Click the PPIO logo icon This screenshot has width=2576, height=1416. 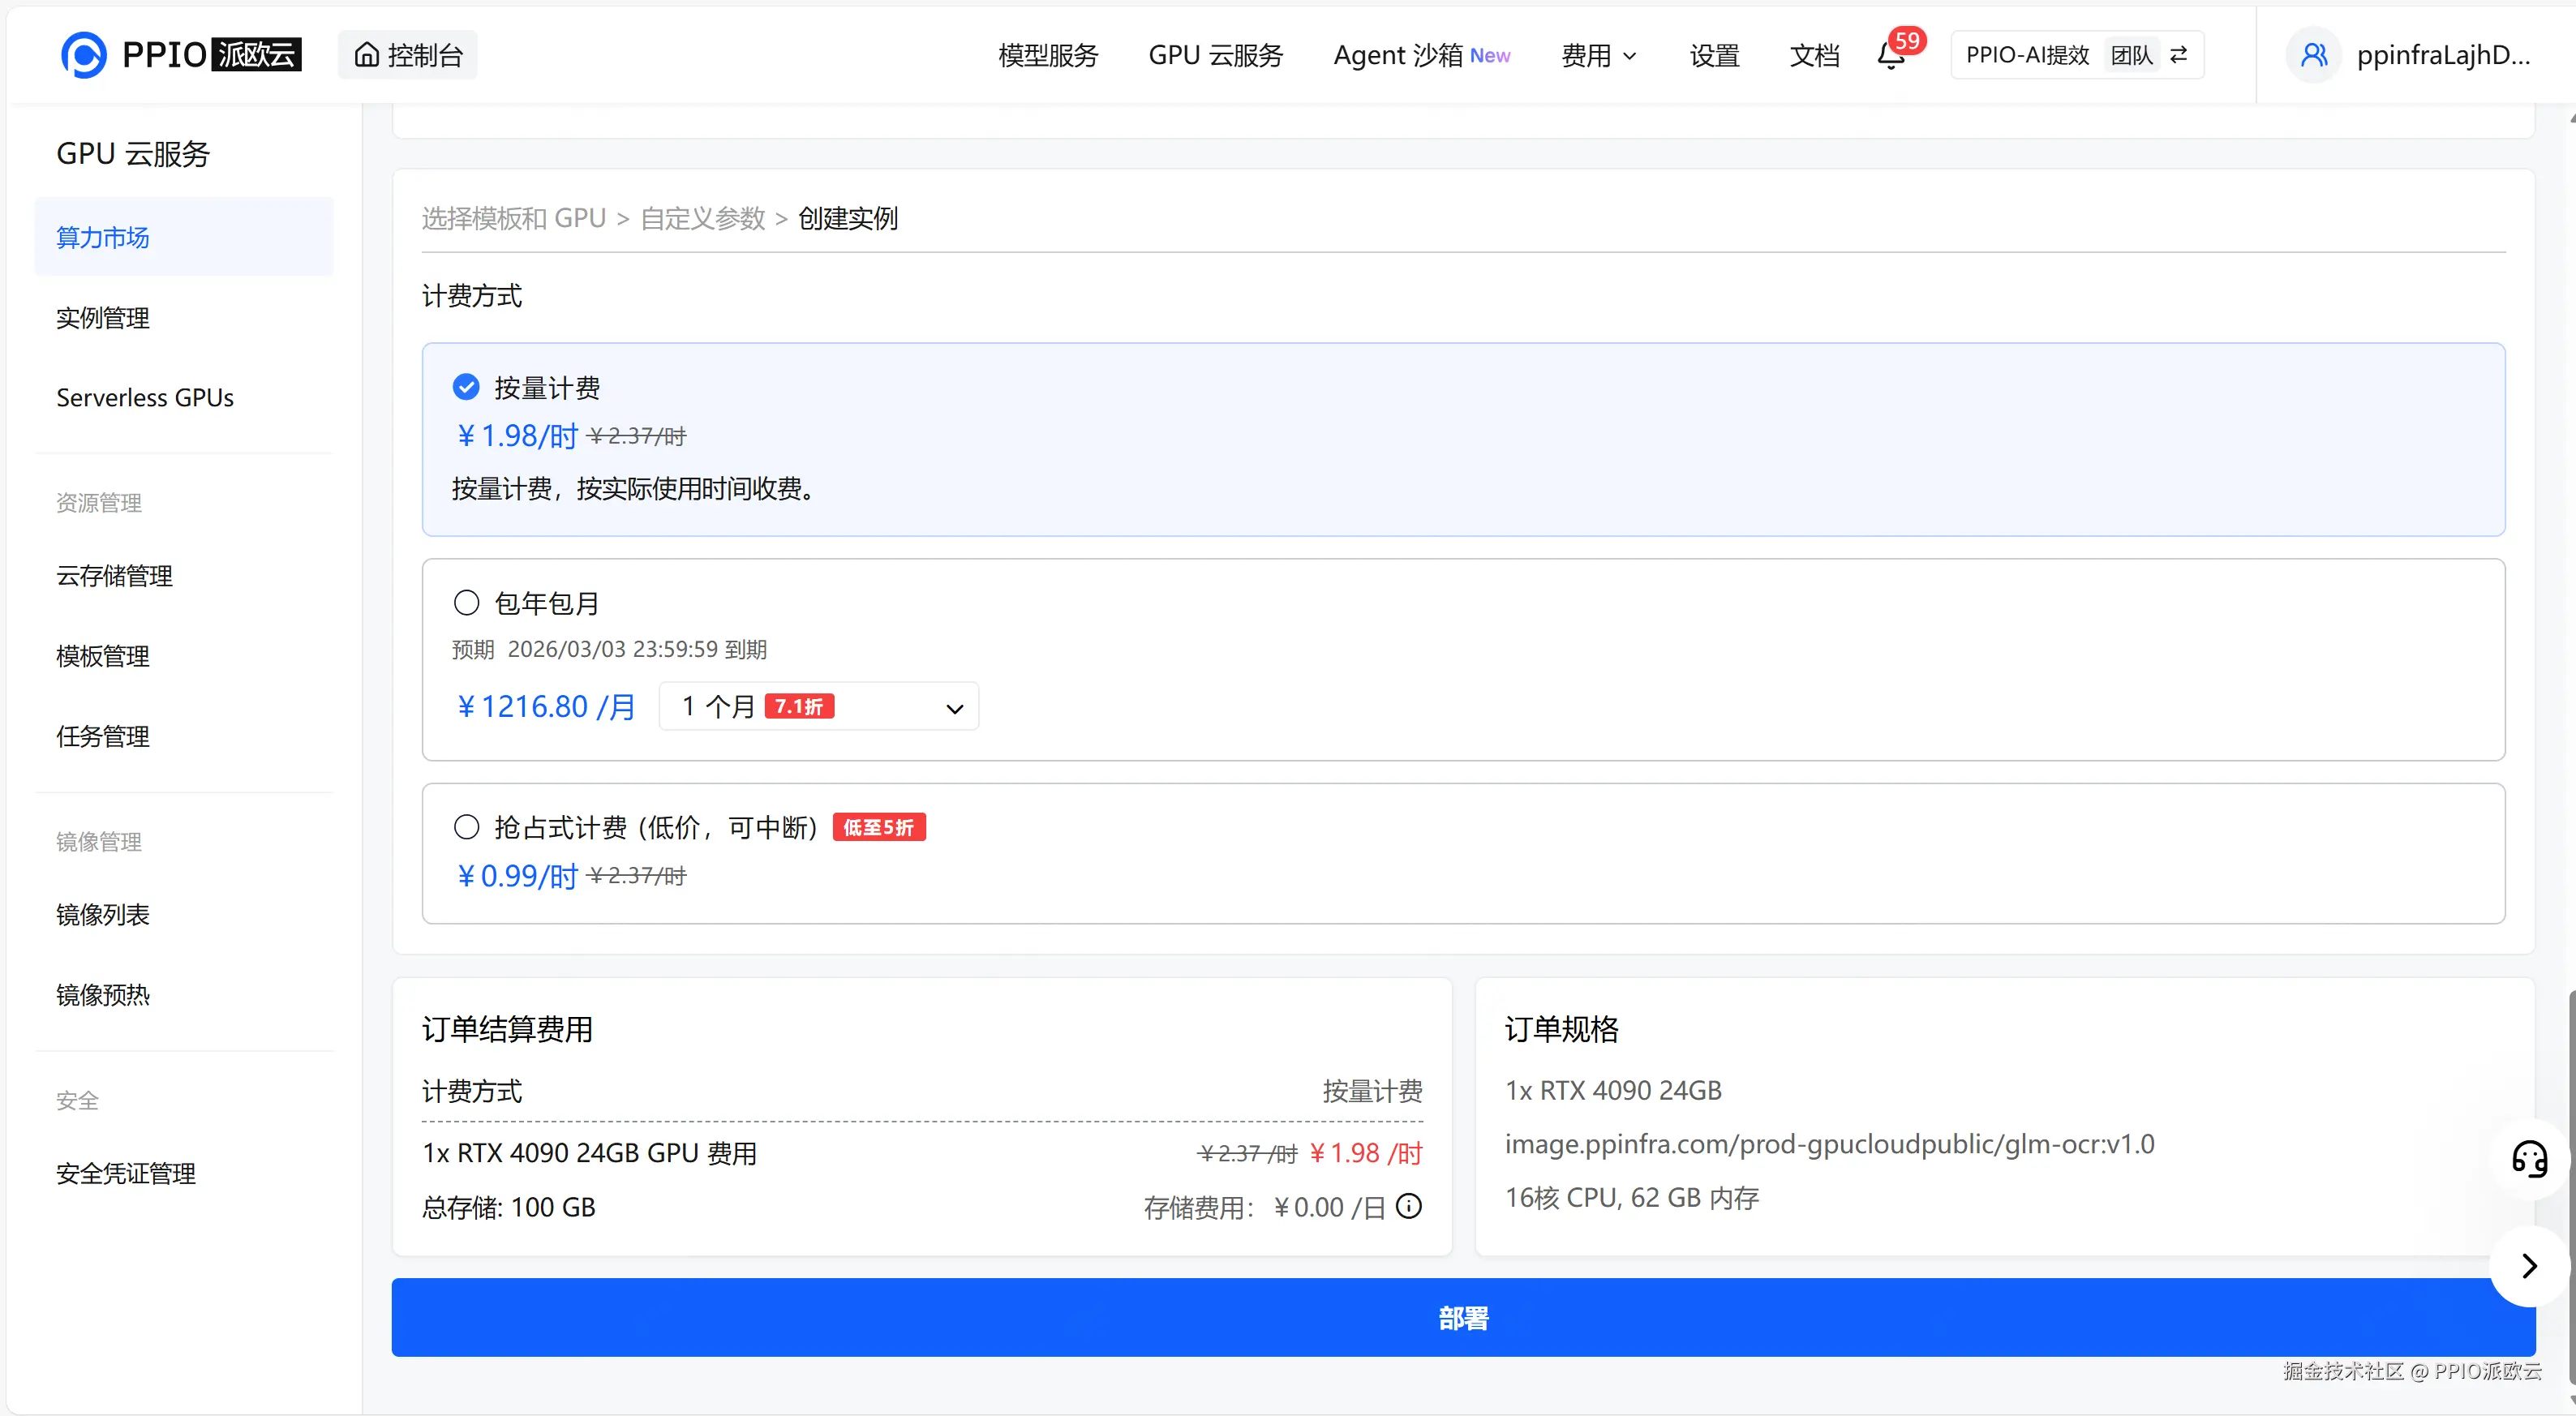click(83, 55)
